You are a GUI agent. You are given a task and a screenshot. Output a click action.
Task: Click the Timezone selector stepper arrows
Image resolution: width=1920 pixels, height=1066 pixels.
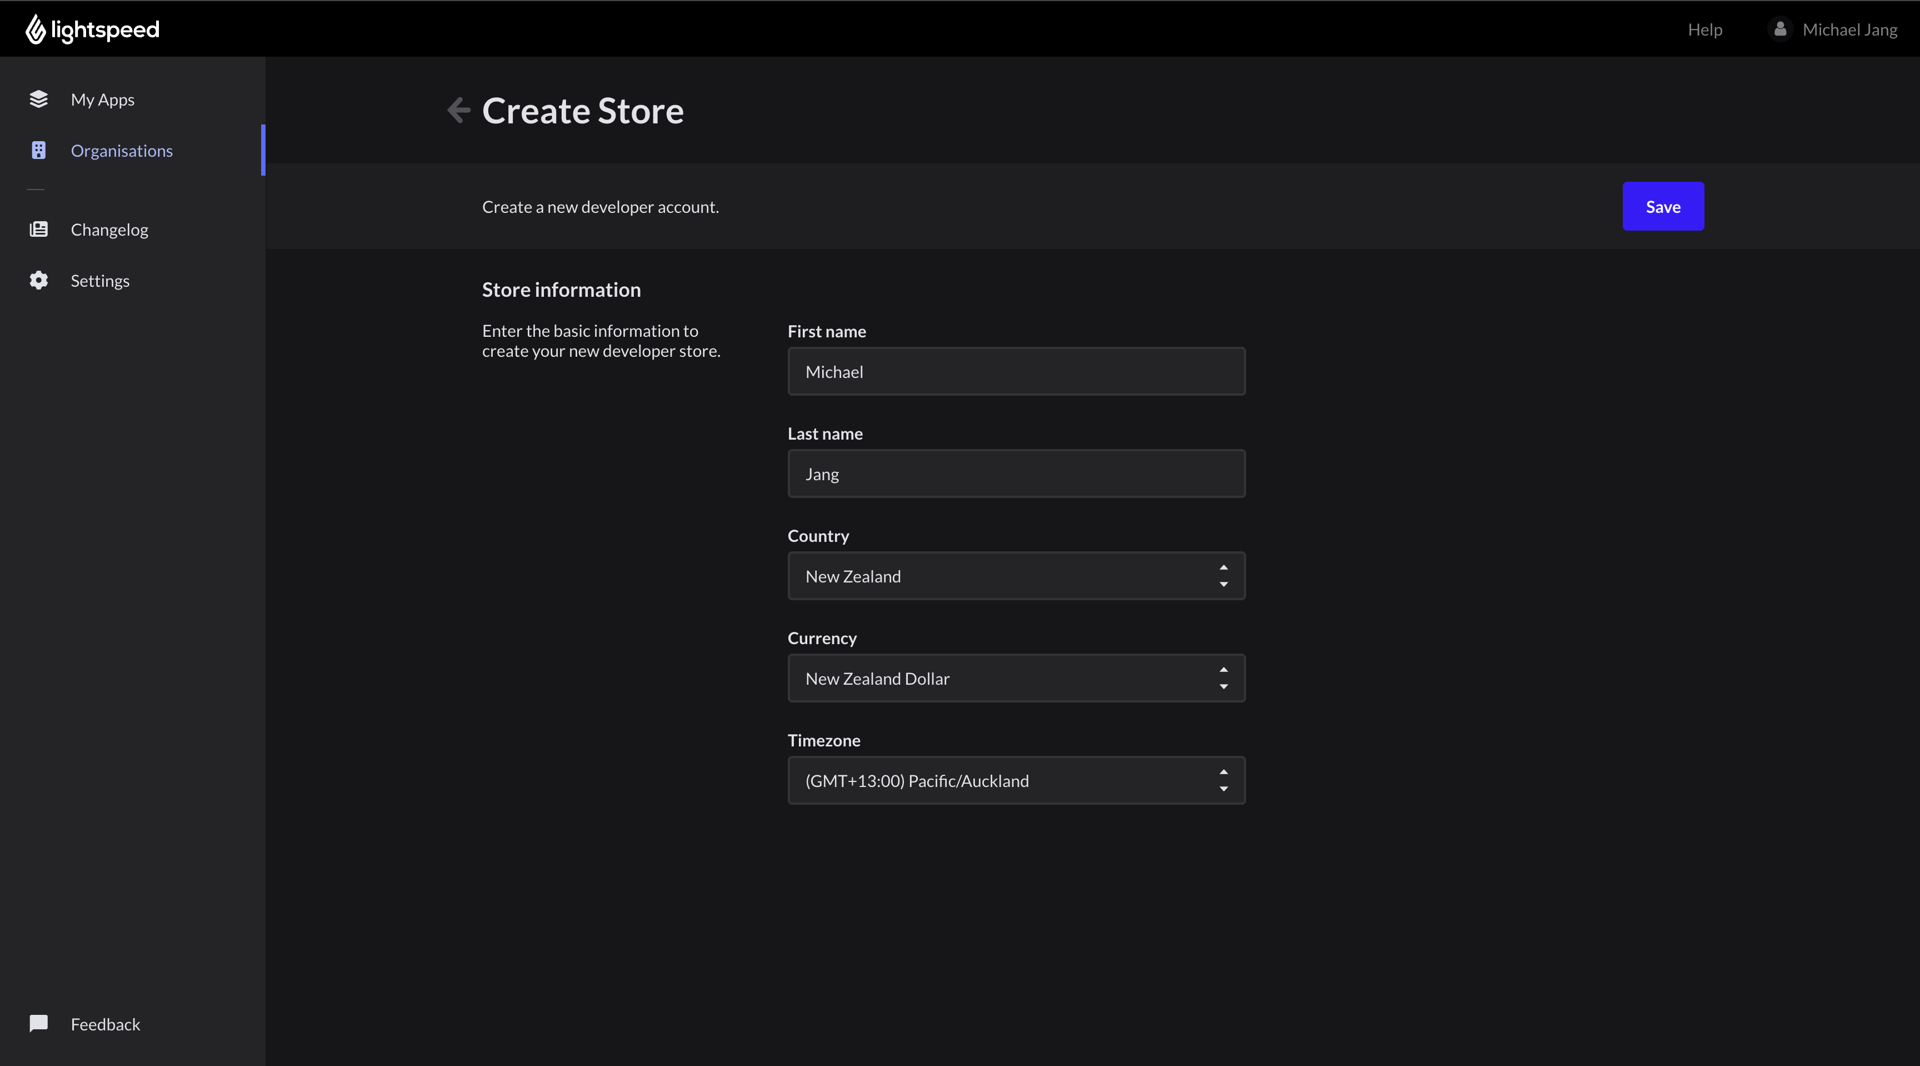1223,780
